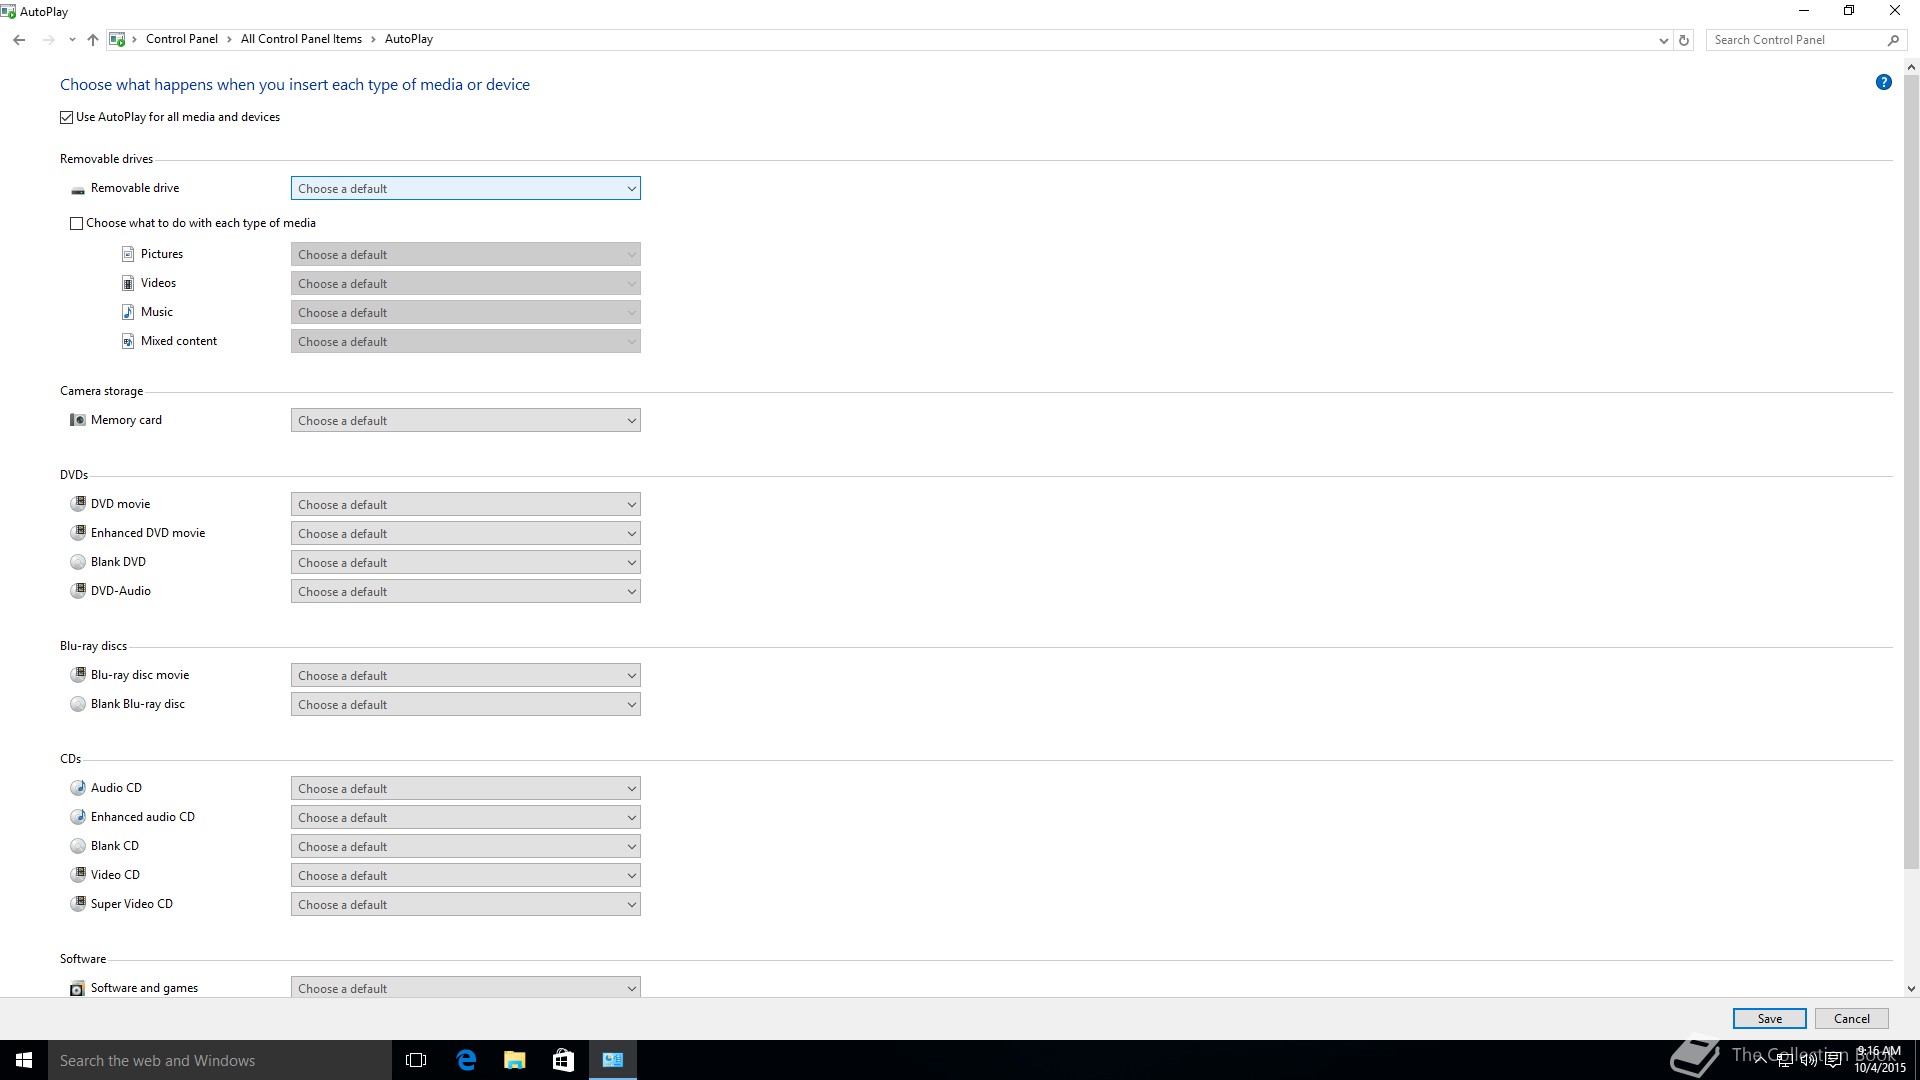Click the Save button
Screen dimensions: 1920x1080
click(1769, 1019)
